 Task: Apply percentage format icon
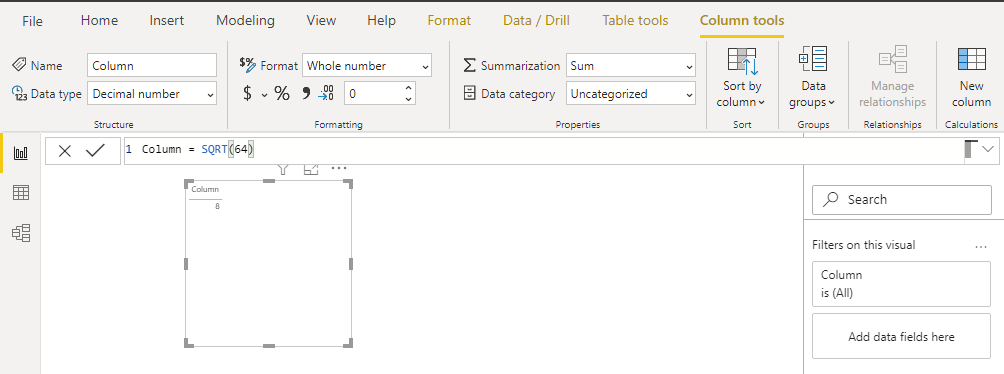coord(282,94)
